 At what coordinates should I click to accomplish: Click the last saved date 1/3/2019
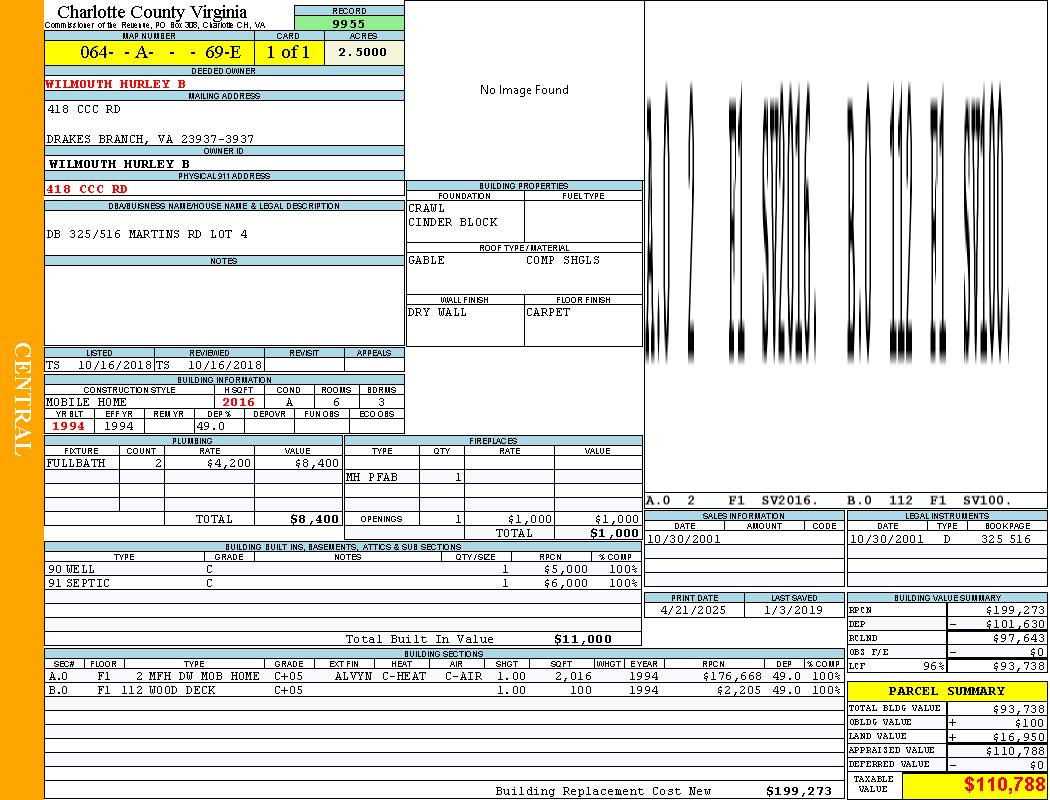pos(795,611)
